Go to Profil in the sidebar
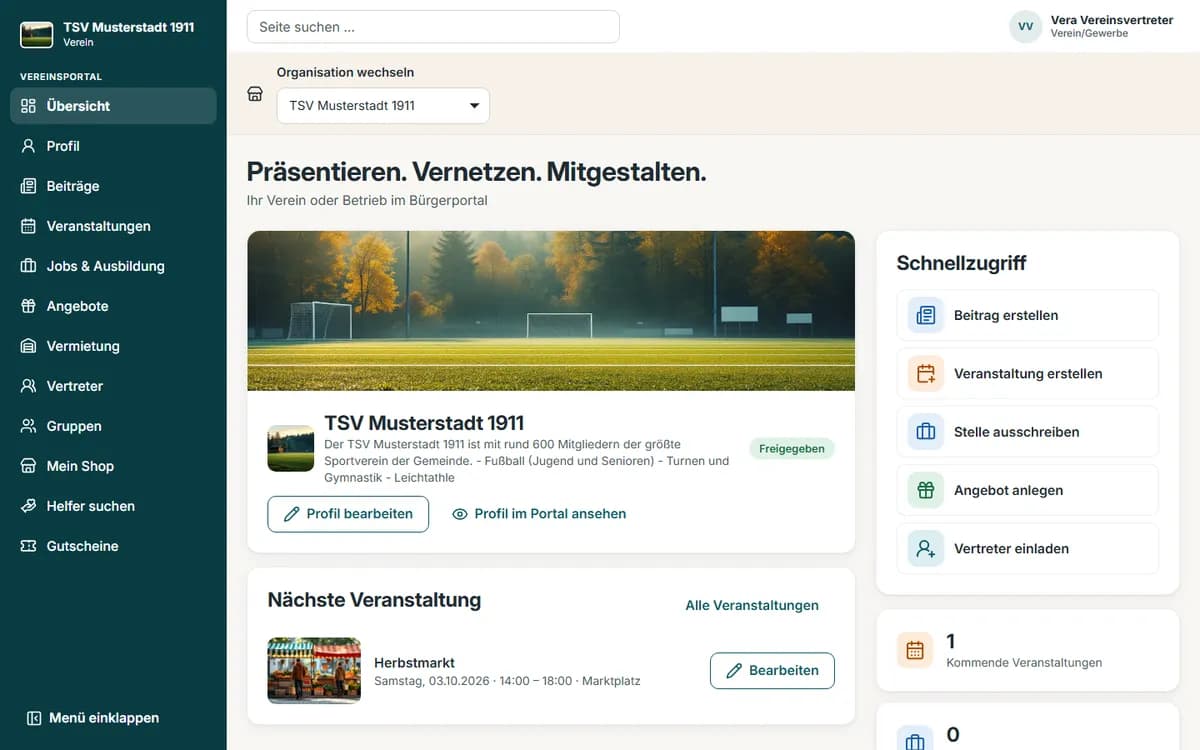 (x=113, y=146)
